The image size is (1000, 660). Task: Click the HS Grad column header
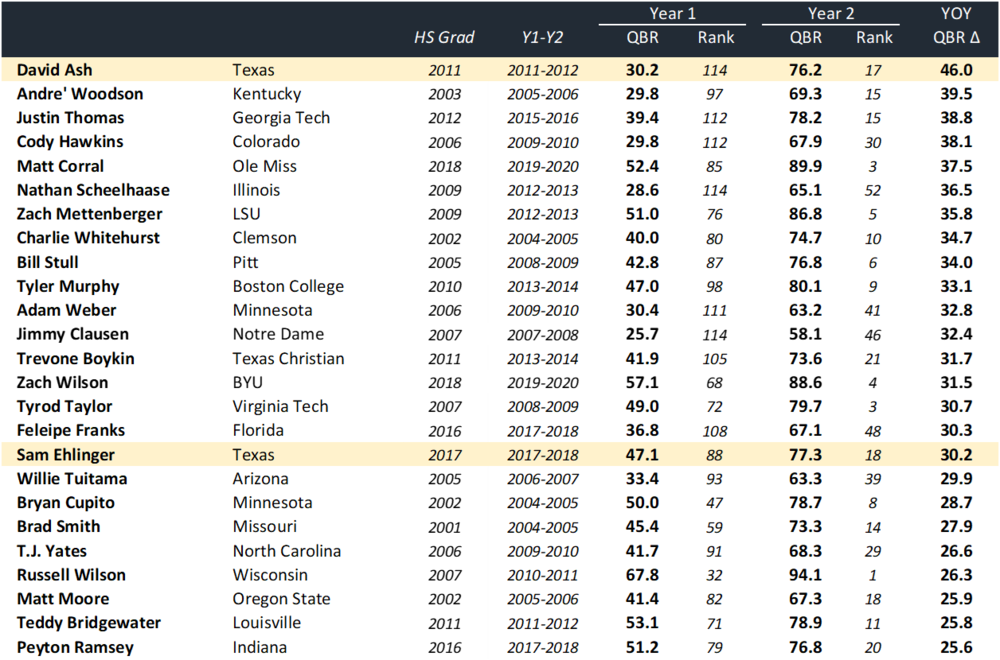pos(443,38)
